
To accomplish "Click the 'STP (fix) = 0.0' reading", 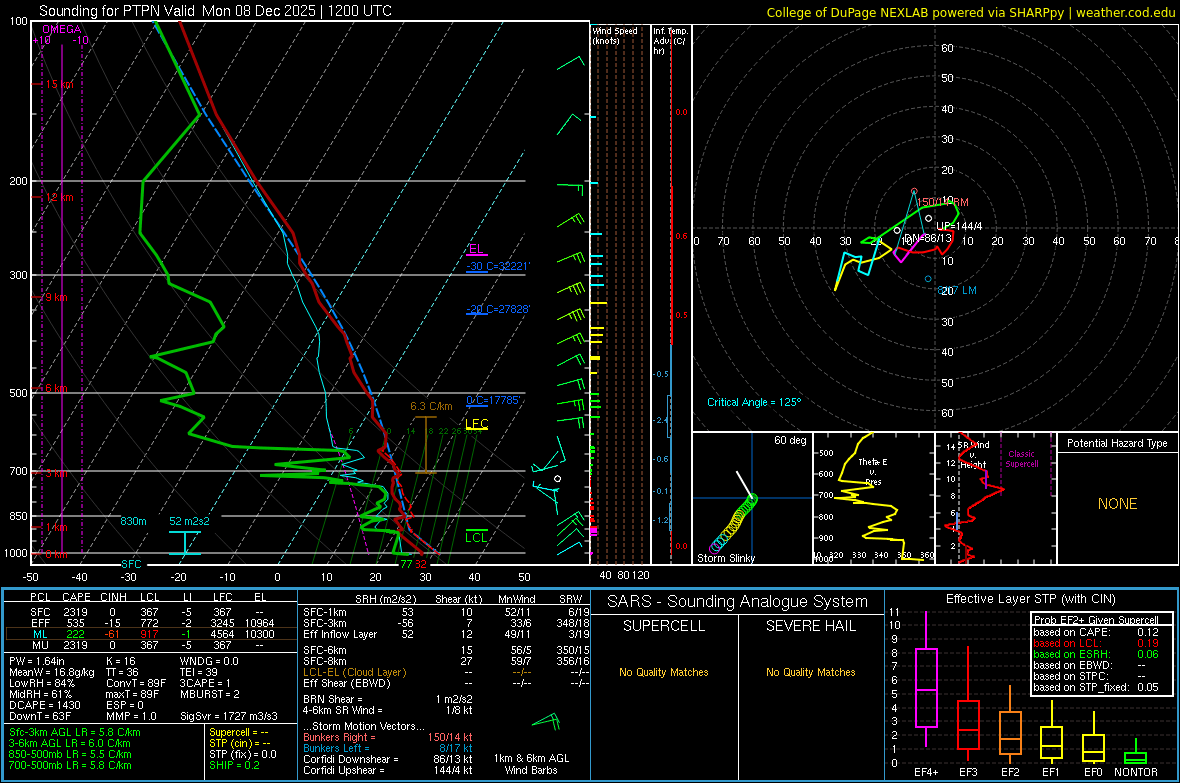I will [x=242, y=754].
